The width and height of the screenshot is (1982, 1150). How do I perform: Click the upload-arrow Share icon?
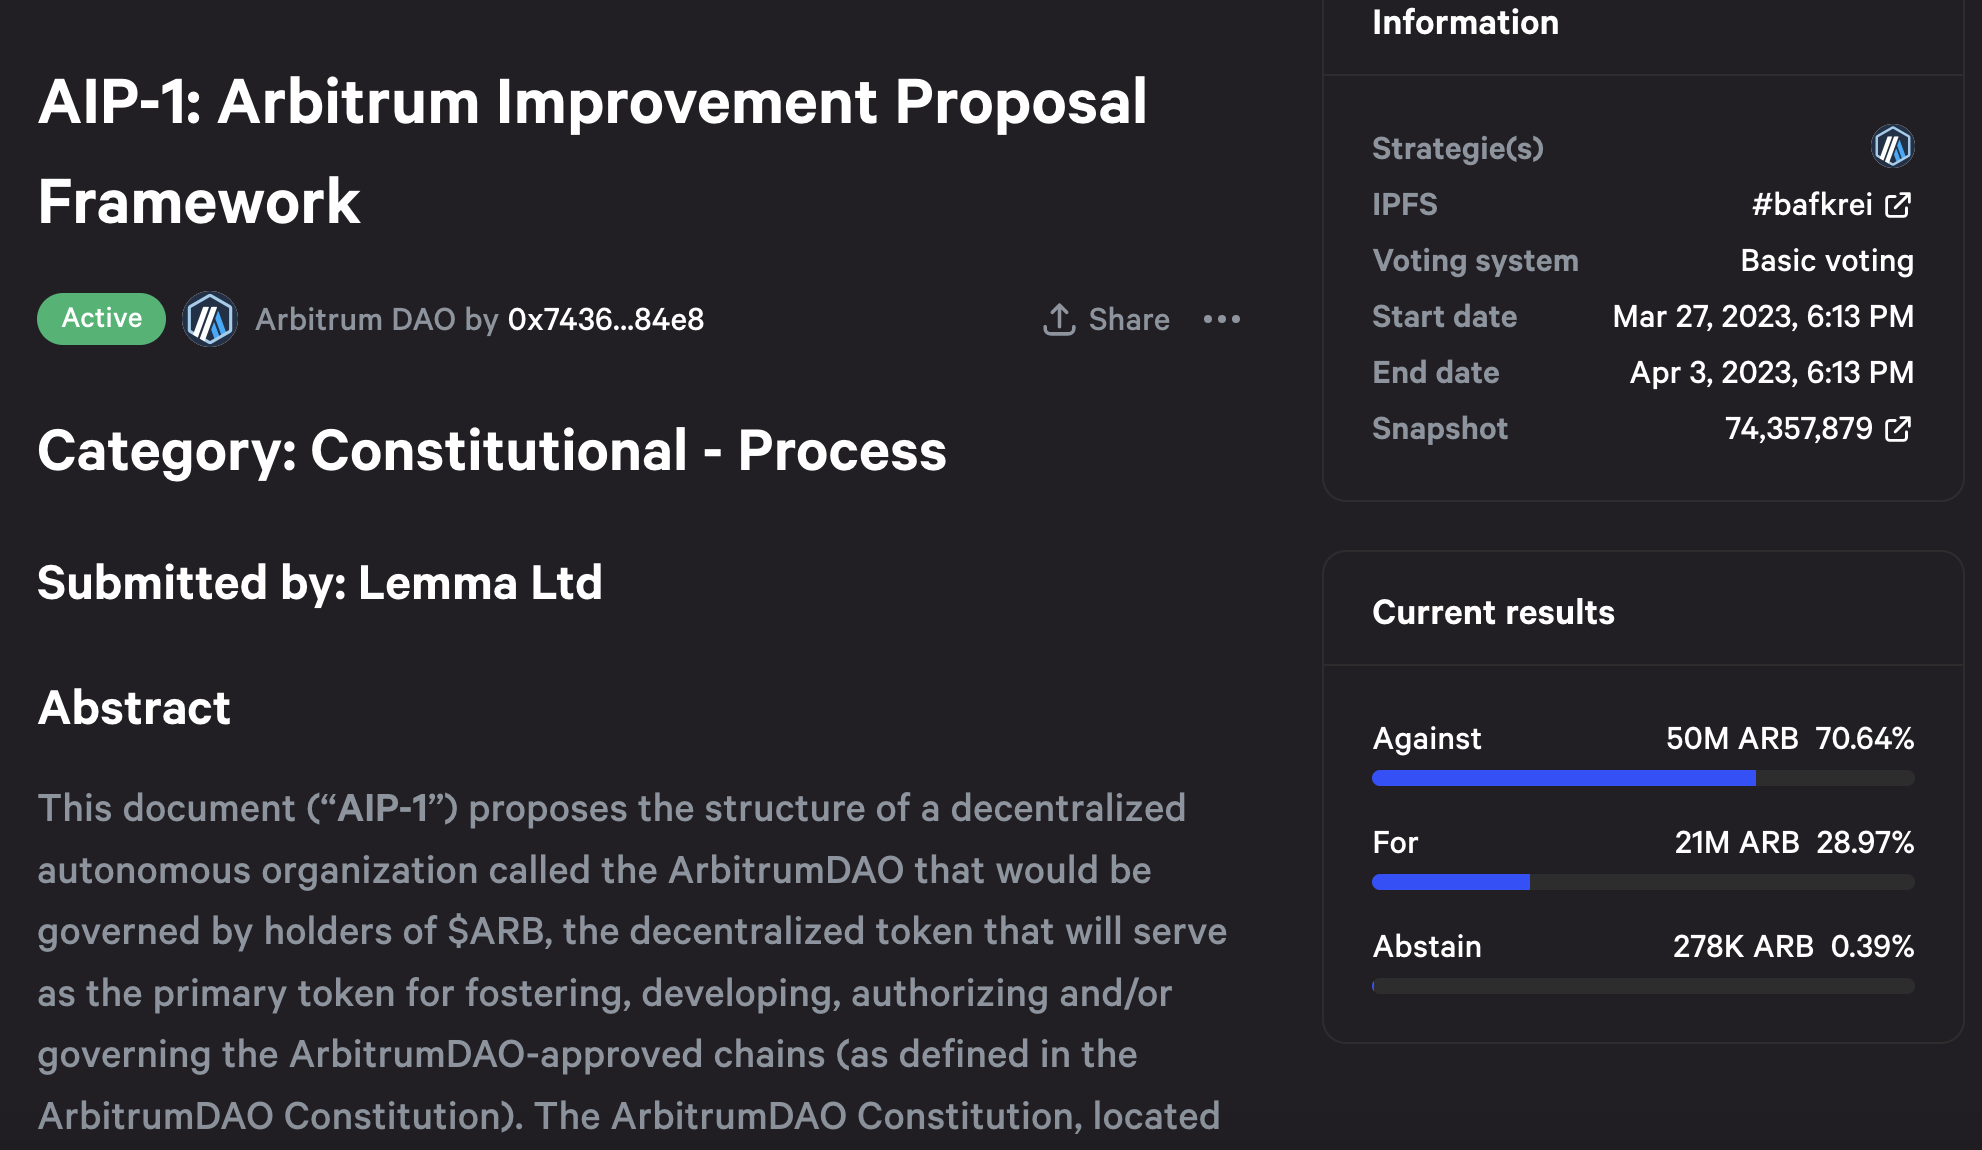pyautogui.click(x=1059, y=320)
